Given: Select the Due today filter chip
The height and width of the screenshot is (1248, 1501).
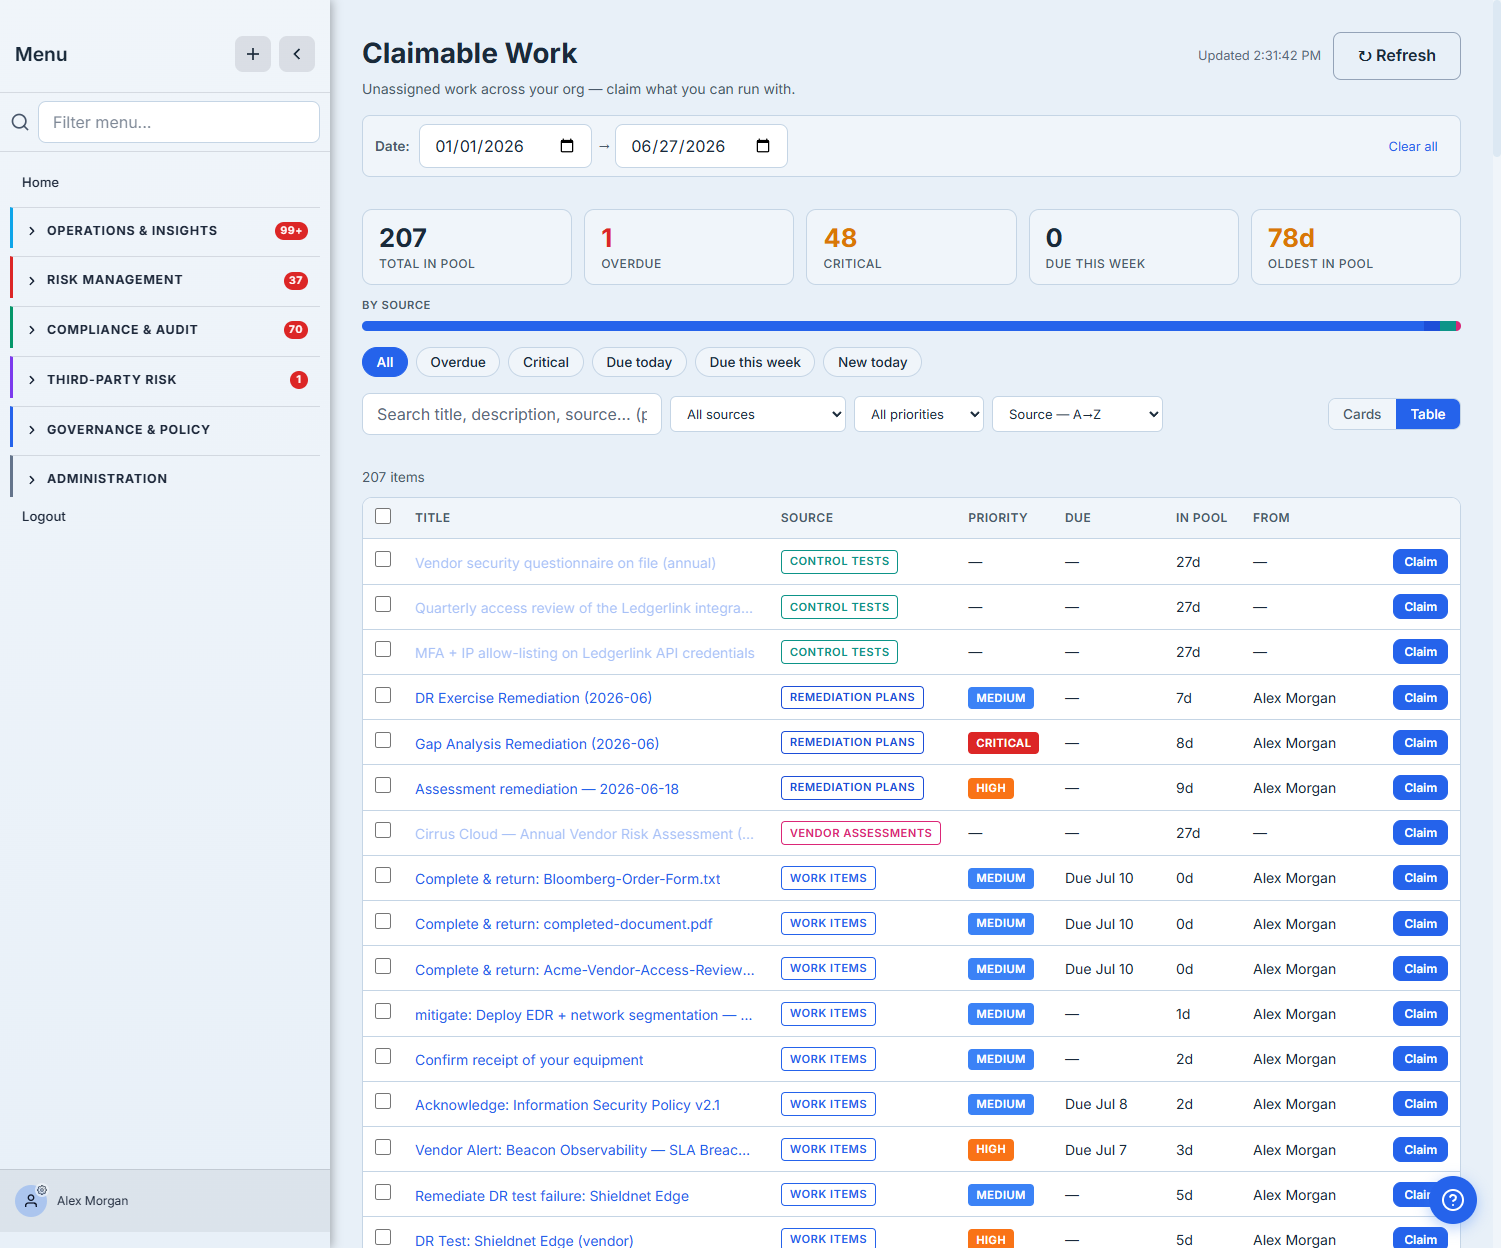Looking at the screenshot, I should (639, 362).
